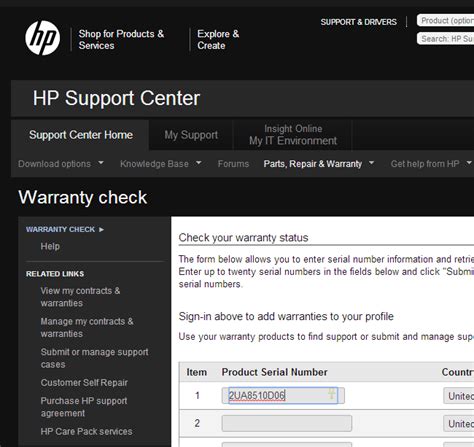Open HP Care Pack services link
Image resolution: width=474 pixels, height=447 pixels.
[x=86, y=431]
